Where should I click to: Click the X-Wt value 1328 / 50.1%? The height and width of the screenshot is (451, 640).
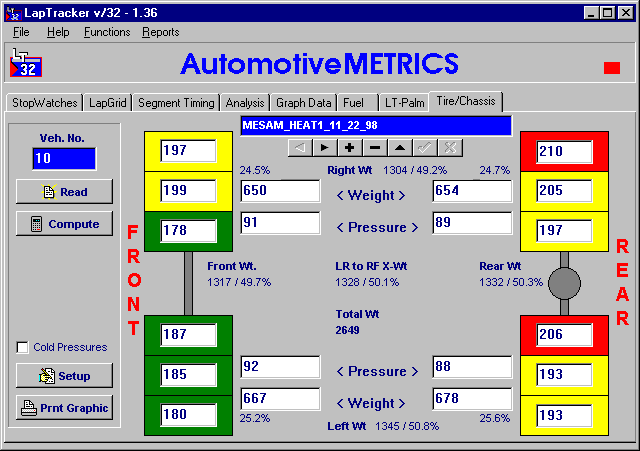point(367,282)
